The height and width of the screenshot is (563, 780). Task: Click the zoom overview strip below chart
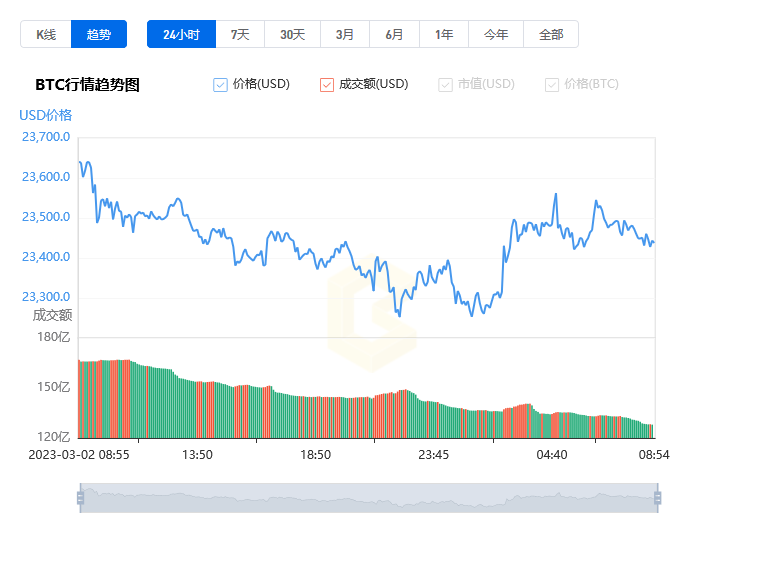click(369, 498)
